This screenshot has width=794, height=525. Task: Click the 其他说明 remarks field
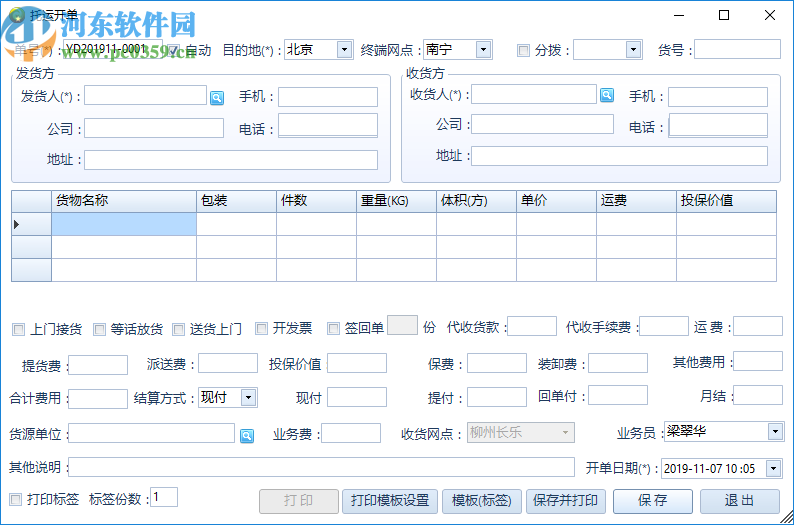pyautogui.click(x=322, y=467)
